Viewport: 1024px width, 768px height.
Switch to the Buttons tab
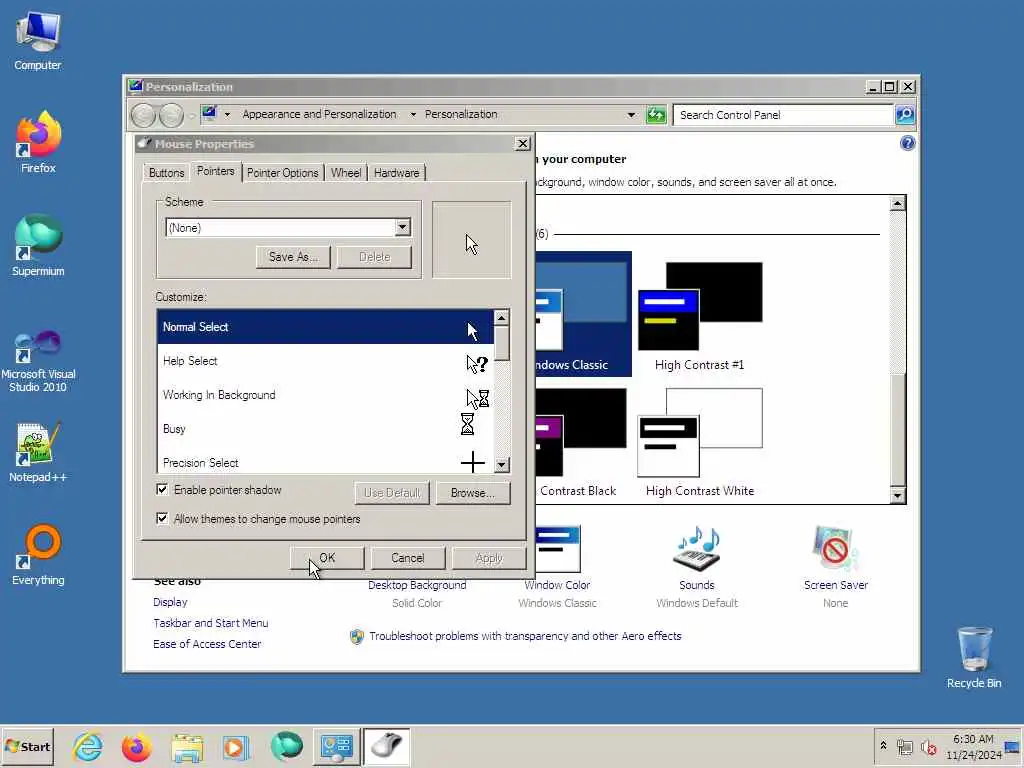(x=167, y=172)
